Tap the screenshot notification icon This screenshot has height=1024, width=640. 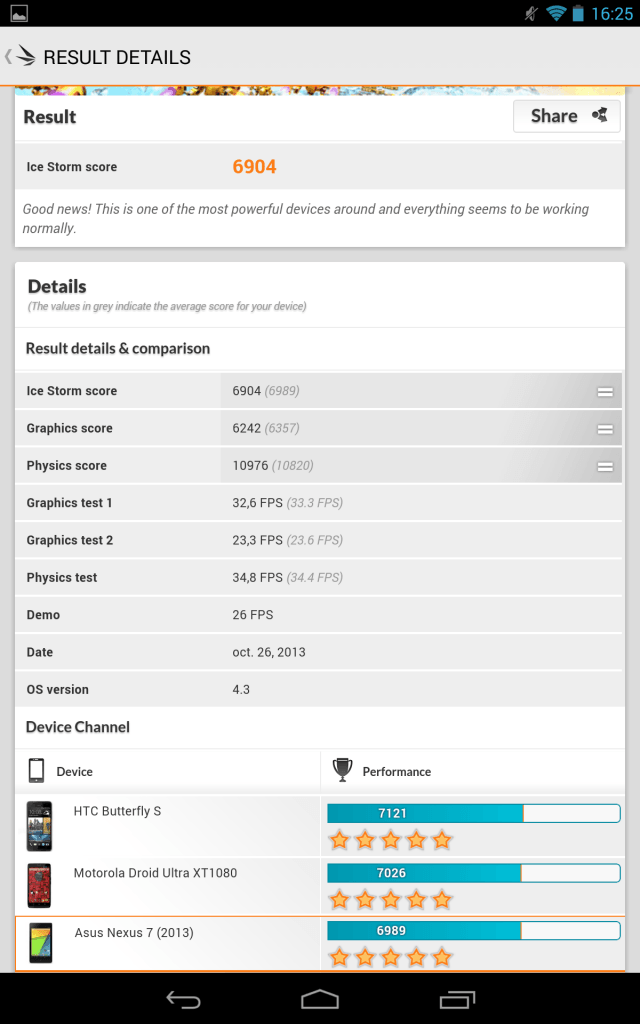coord(19,13)
